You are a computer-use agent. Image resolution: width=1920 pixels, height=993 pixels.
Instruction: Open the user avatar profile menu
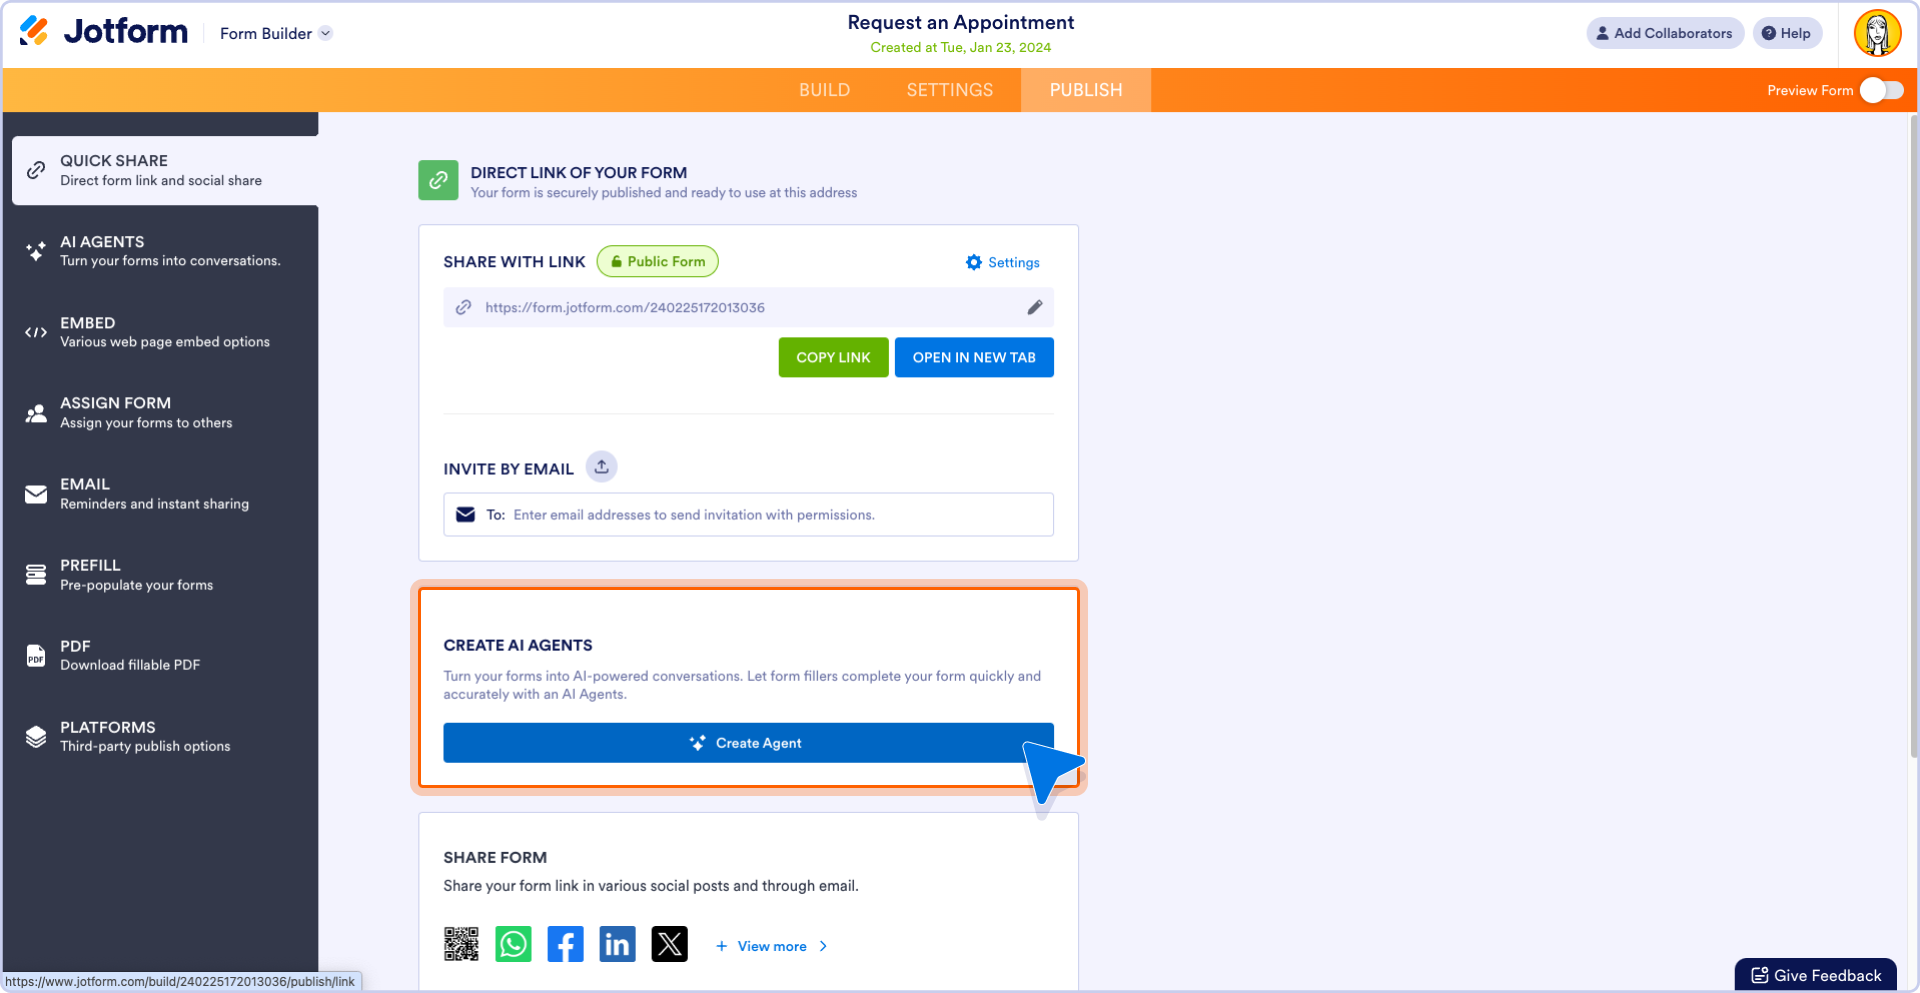(1877, 33)
